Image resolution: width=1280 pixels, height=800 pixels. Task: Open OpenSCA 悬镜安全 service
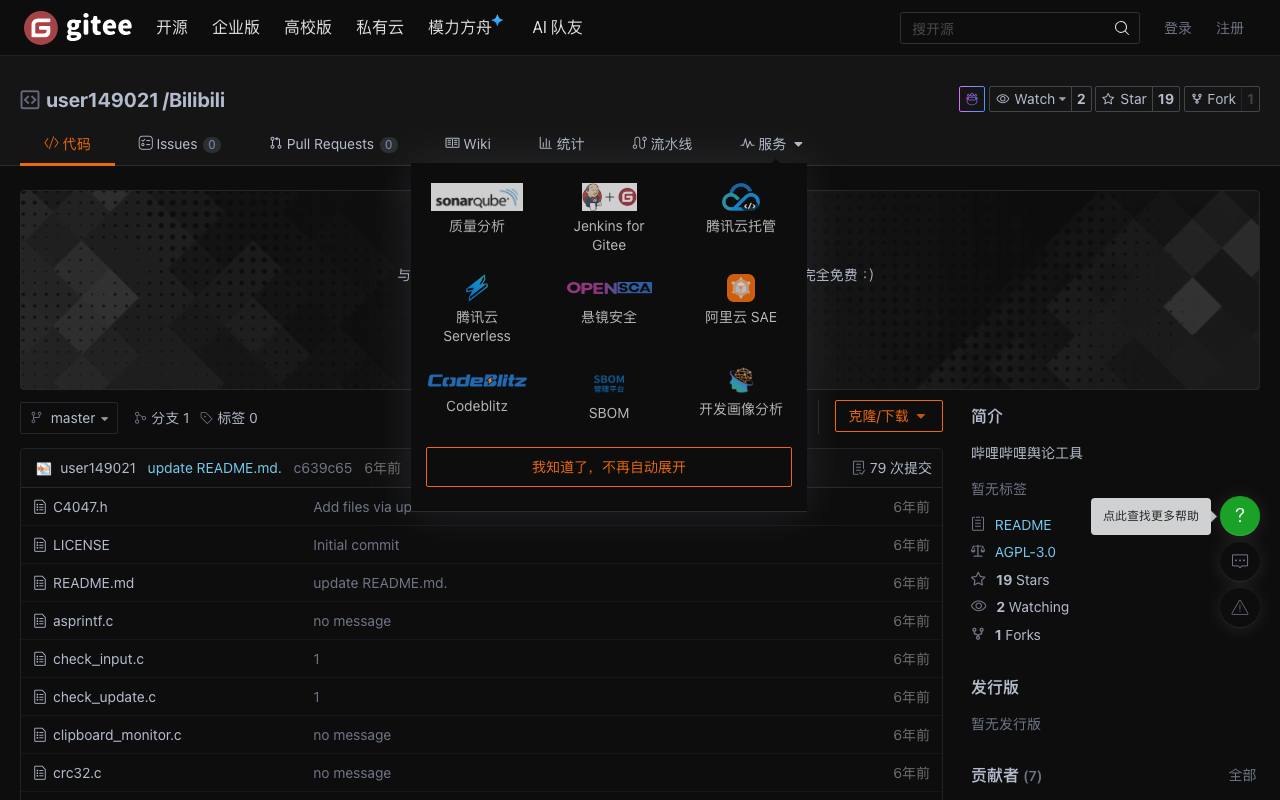[609, 300]
